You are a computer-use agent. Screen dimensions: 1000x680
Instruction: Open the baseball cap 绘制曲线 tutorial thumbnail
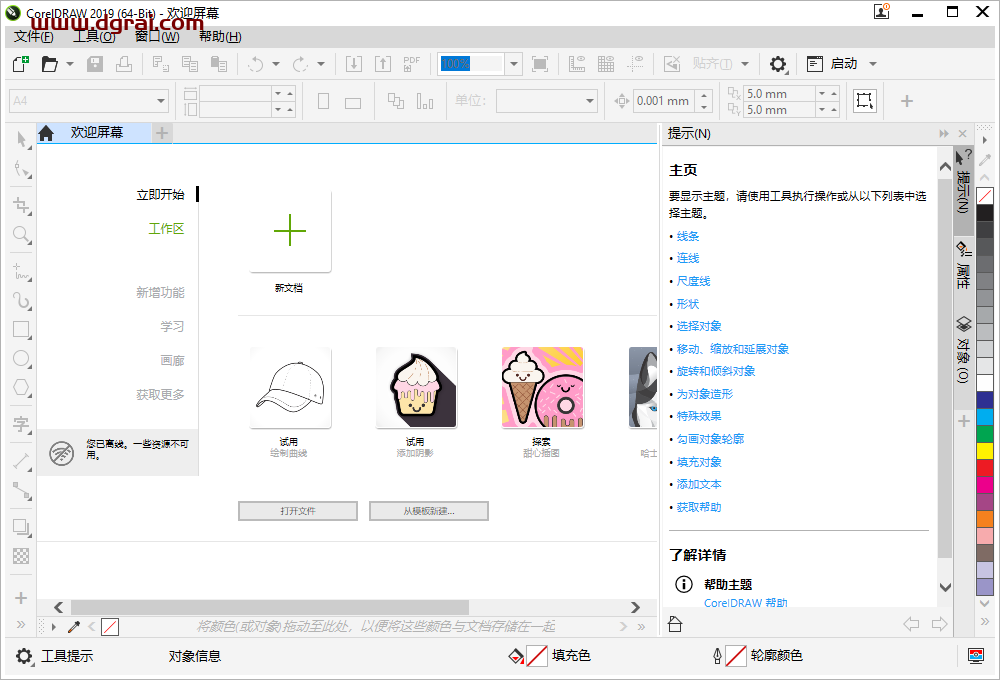tap(290, 387)
